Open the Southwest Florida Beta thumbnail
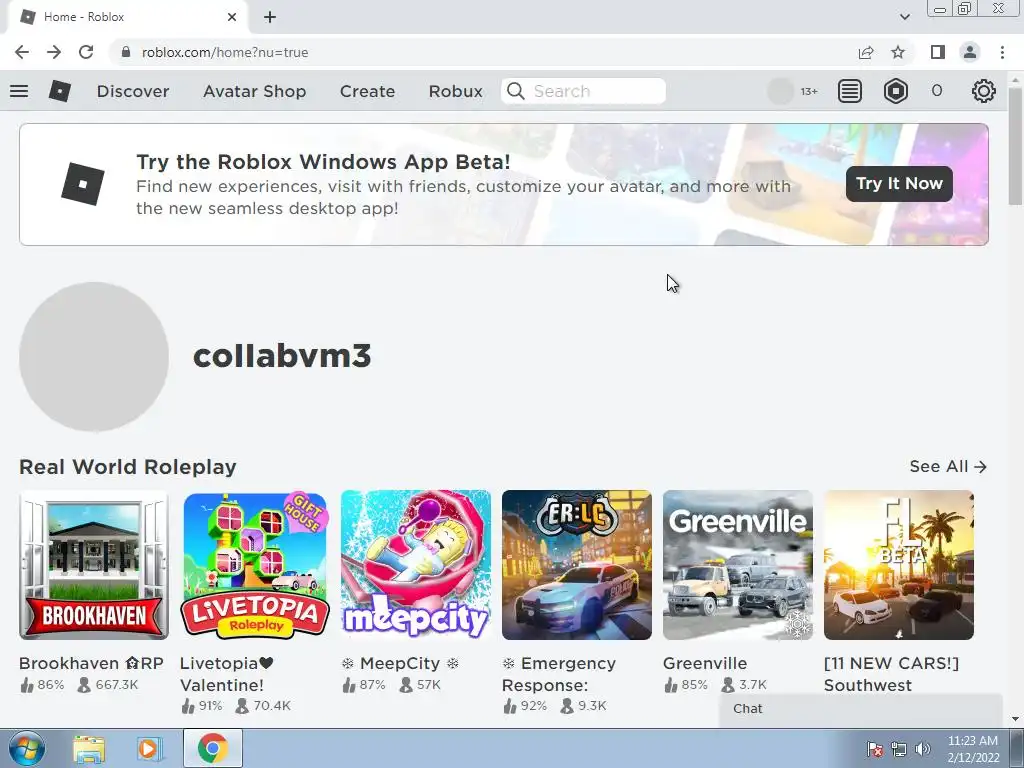 click(x=899, y=565)
